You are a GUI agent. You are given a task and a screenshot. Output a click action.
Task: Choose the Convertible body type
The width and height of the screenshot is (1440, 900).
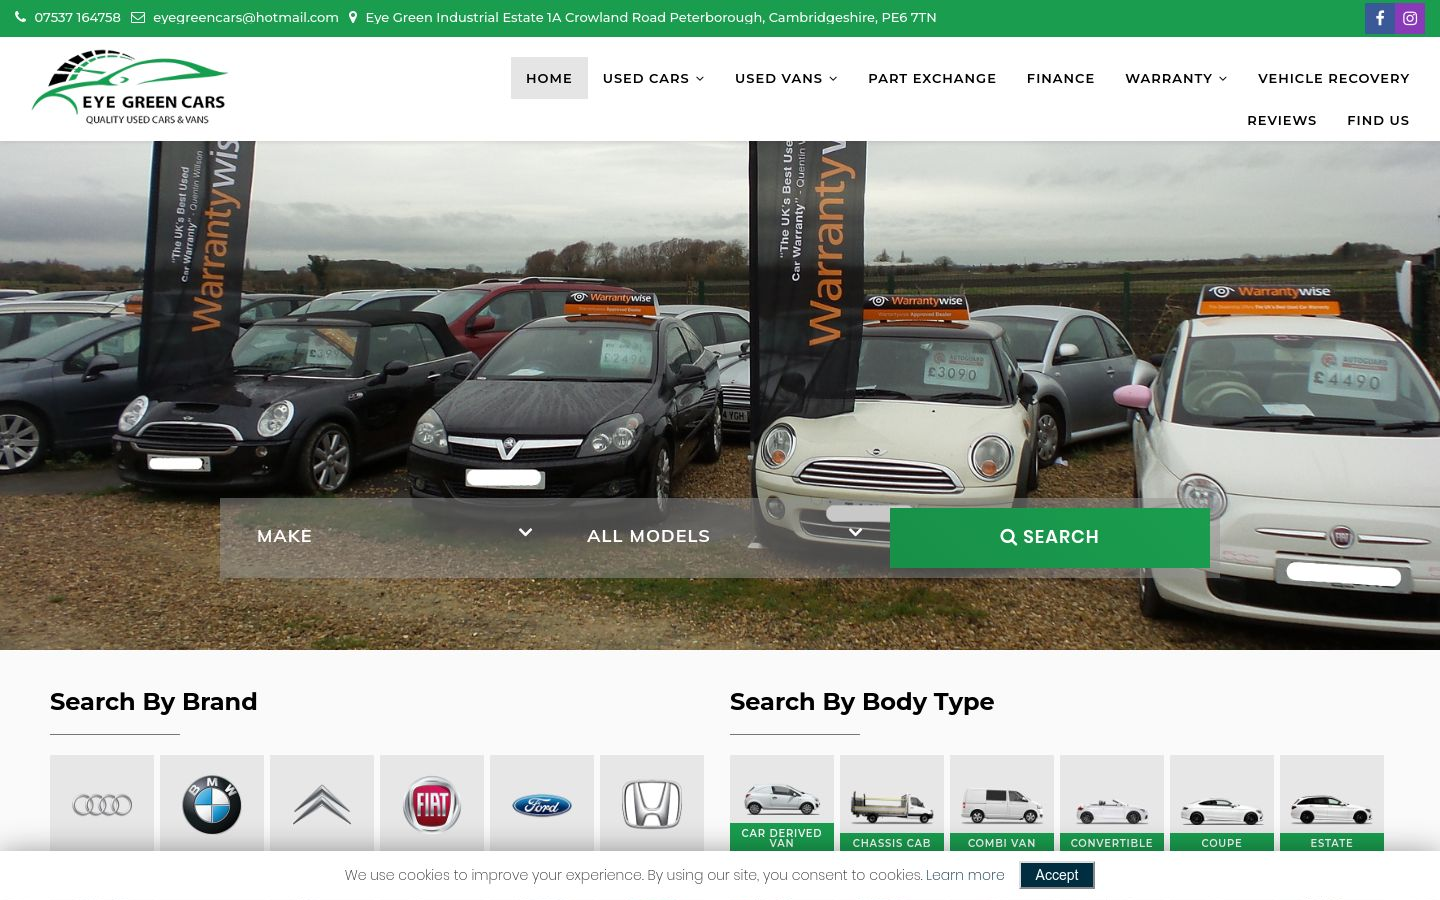coord(1112,803)
